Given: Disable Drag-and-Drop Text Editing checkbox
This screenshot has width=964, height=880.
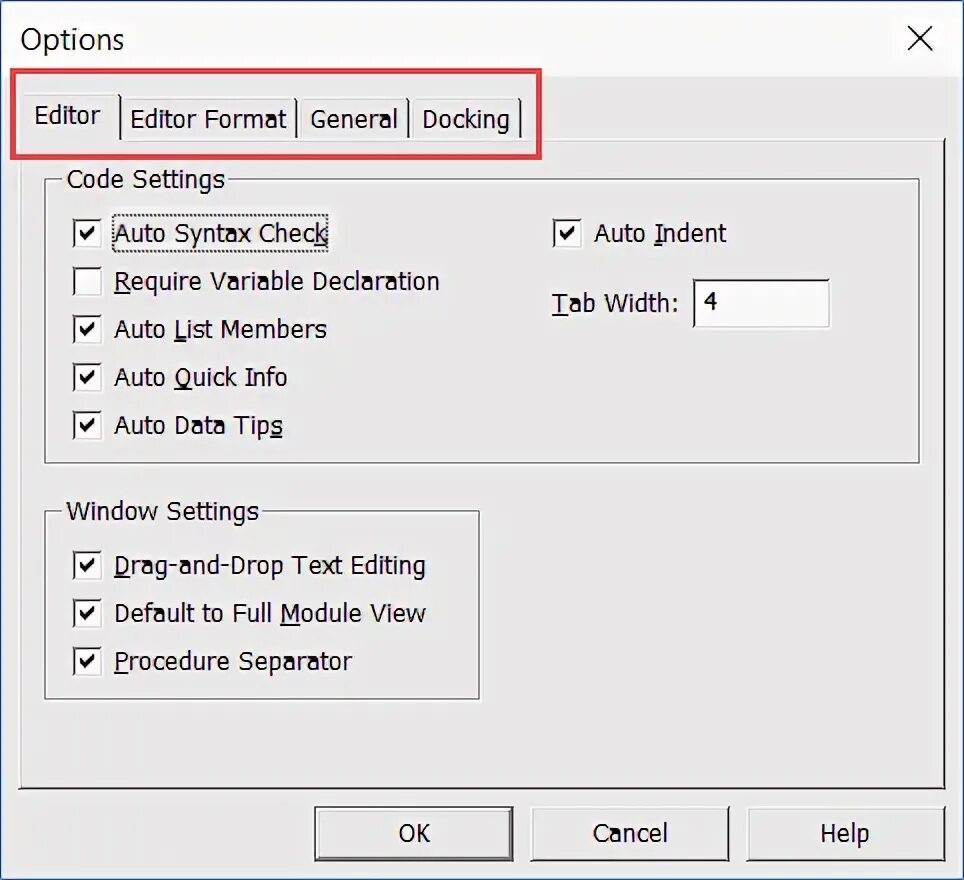Looking at the screenshot, I should tap(88, 566).
